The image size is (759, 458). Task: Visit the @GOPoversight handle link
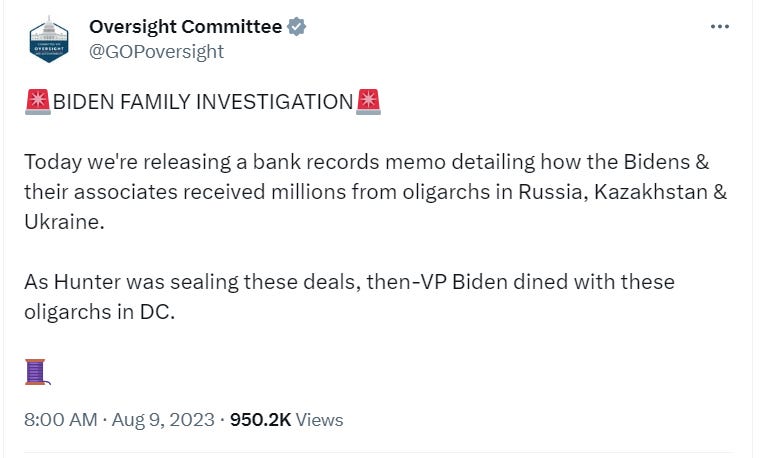pyautogui.click(x=156, y=51)
